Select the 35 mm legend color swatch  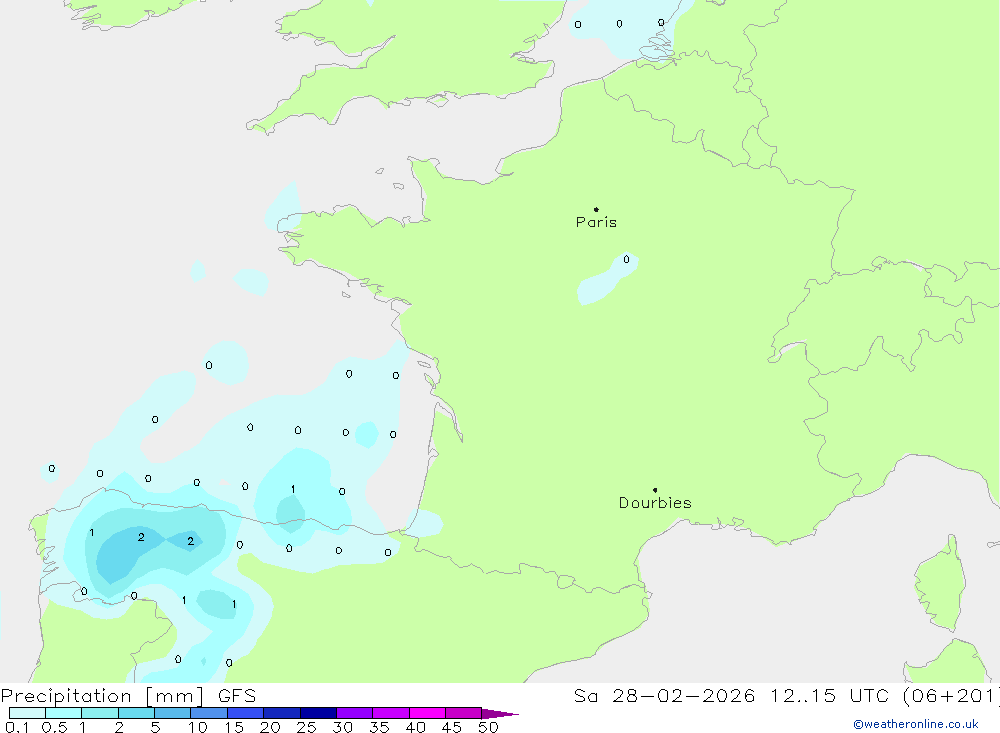click(x=391, y=713)
